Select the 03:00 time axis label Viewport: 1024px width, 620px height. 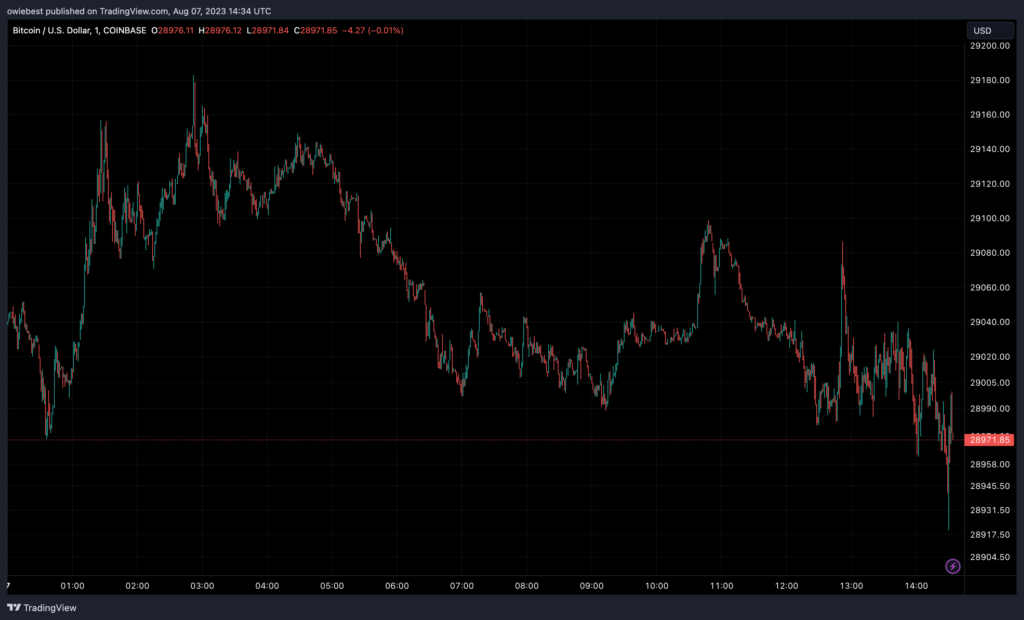202,586
